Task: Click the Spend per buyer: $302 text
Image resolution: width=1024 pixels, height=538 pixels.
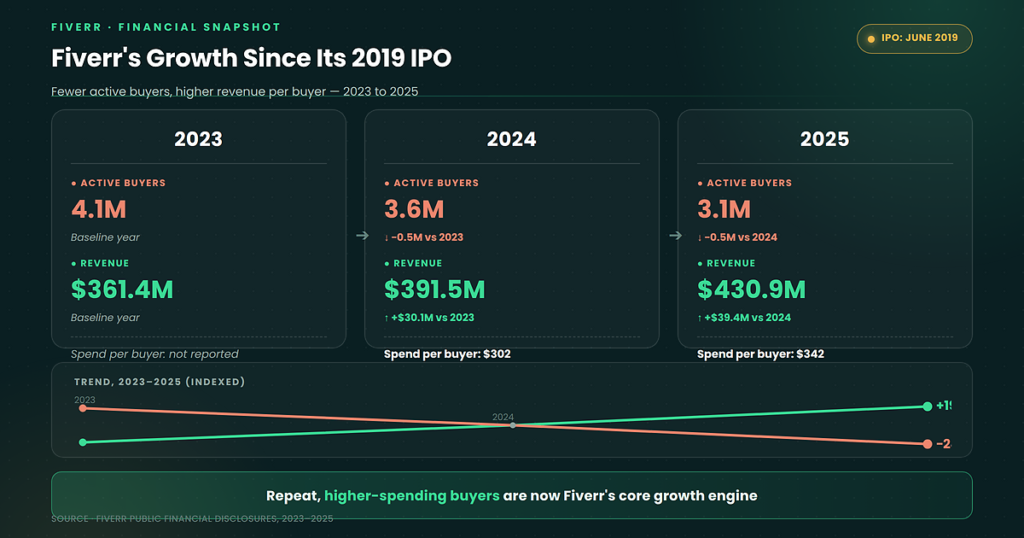Action: coord(447,354)
